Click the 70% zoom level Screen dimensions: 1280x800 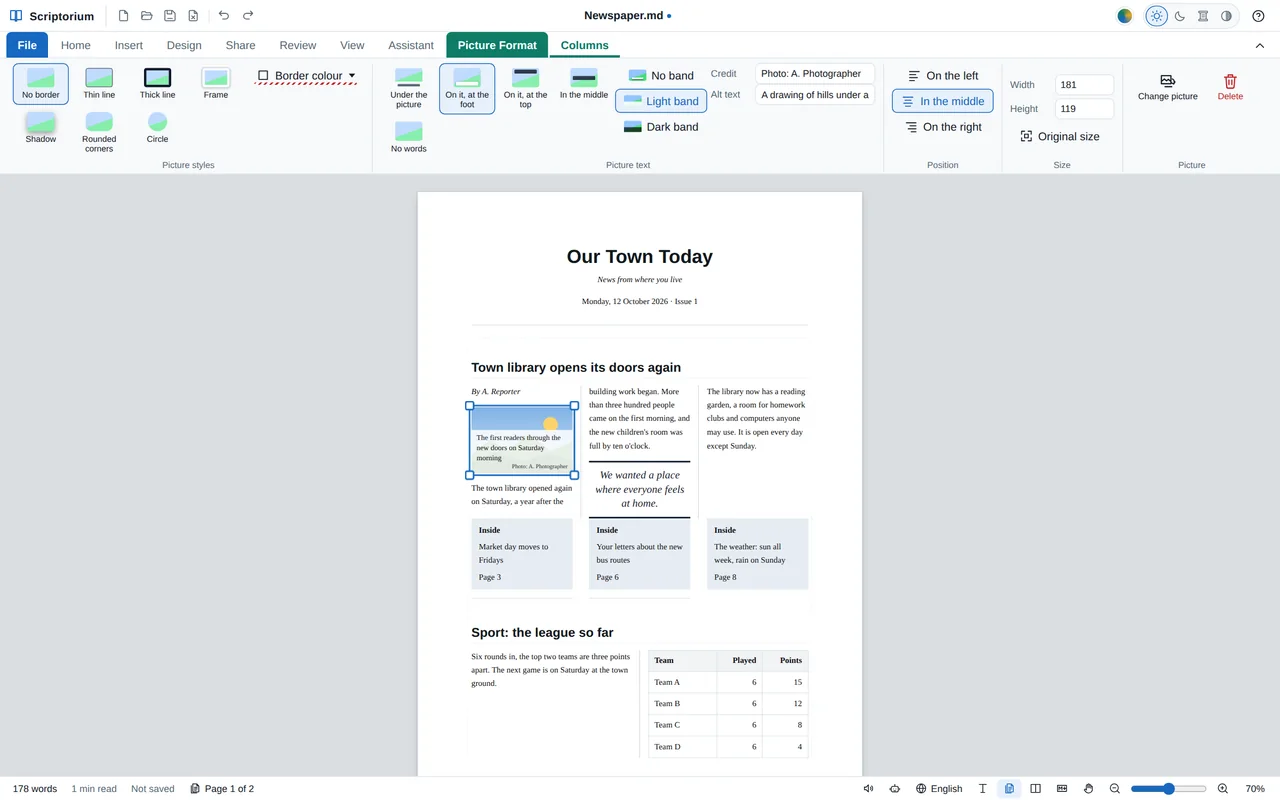[1255, 789]
